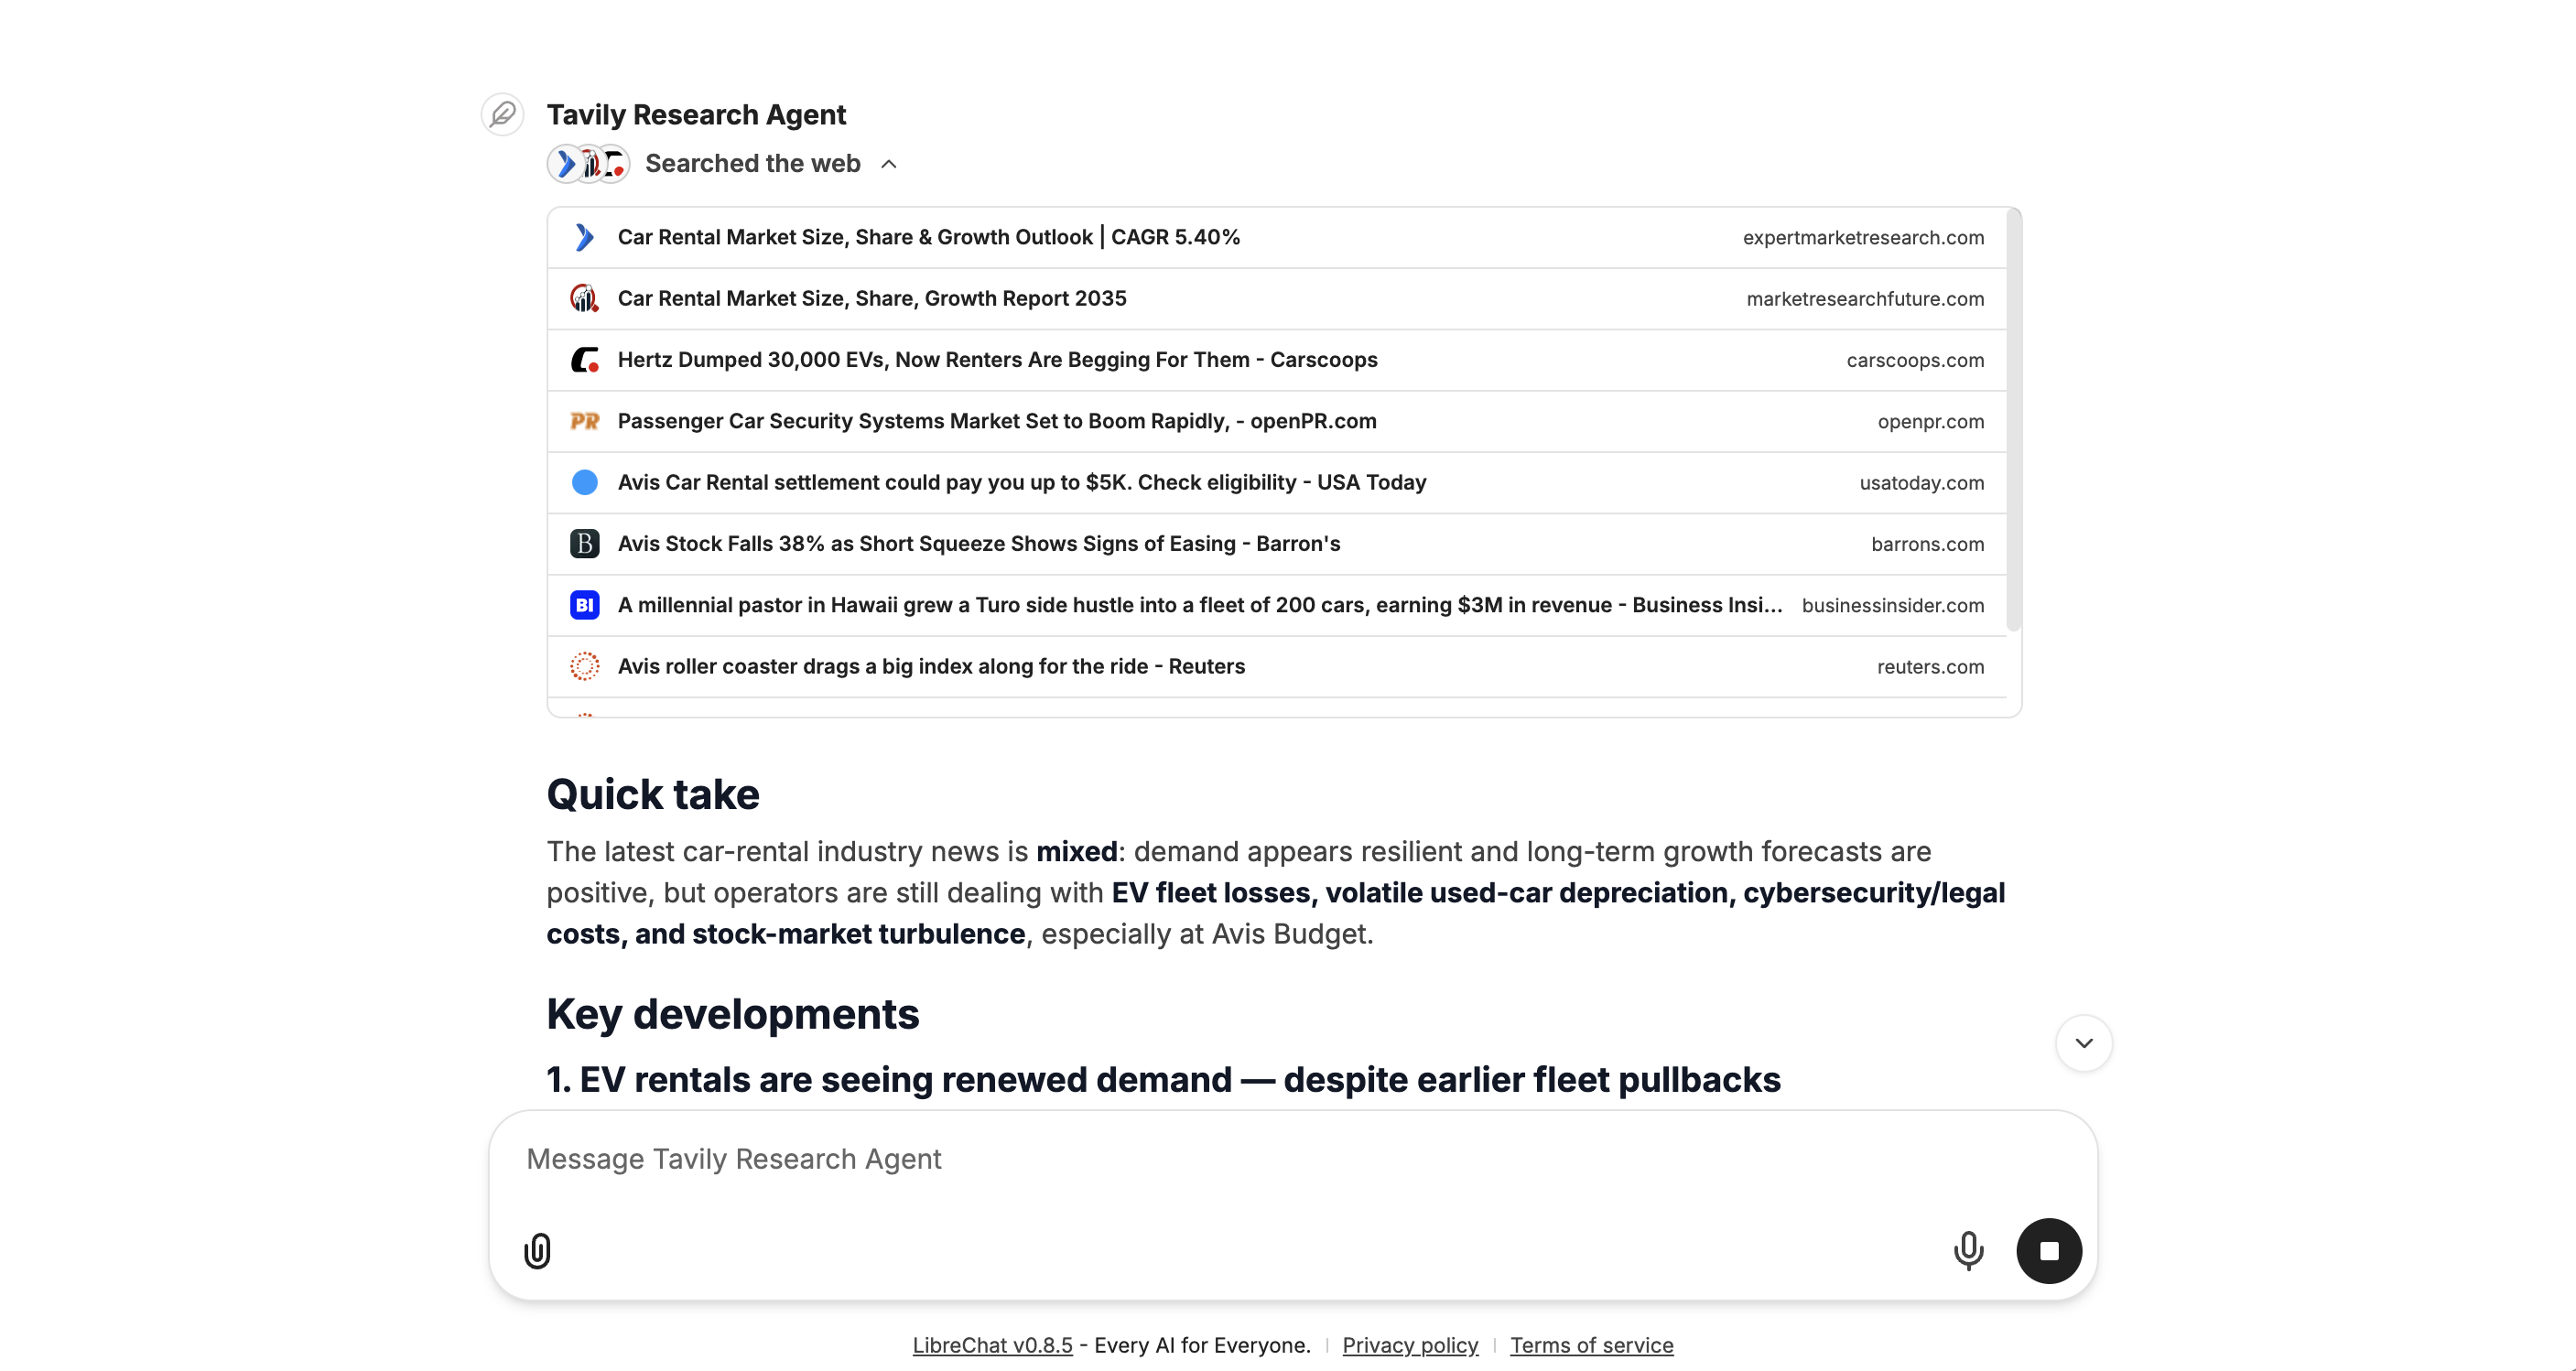Click the Business Insider BI favicon
The height and width of the screenshot is (1371, 2576).
pyautogui.click(x=584, y=605)
